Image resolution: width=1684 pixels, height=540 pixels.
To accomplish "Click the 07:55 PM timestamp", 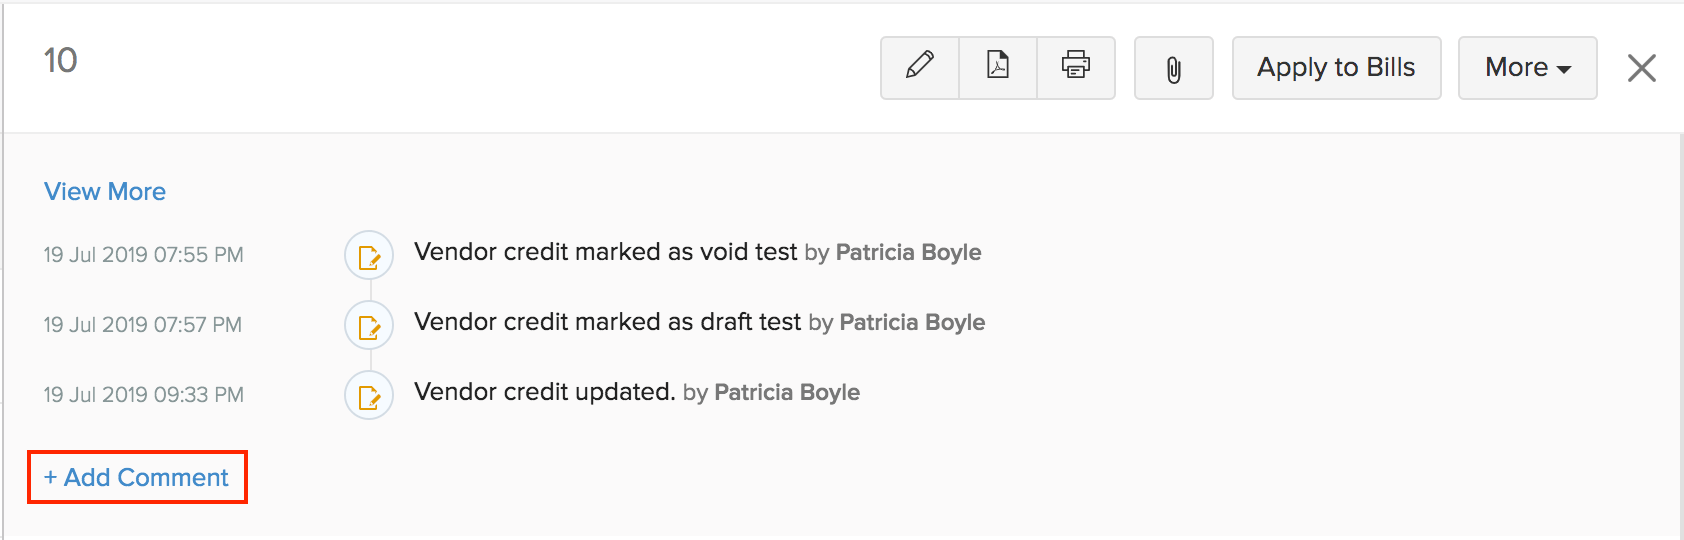I will coord(143,255).
